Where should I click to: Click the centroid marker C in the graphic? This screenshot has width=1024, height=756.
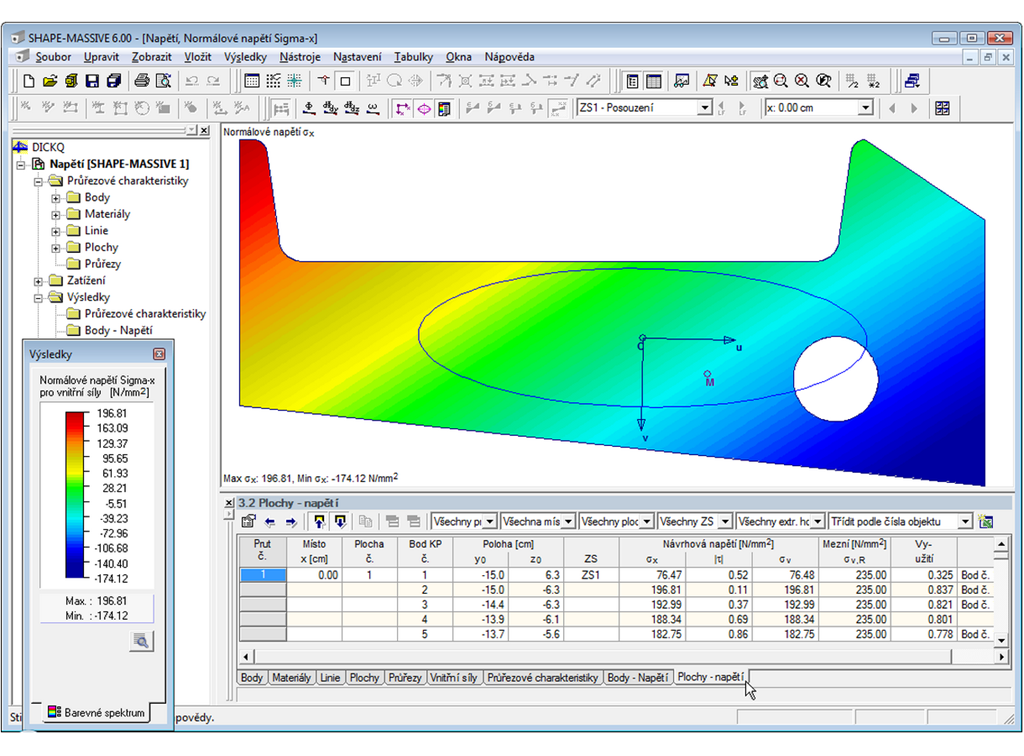click(641, 341)
